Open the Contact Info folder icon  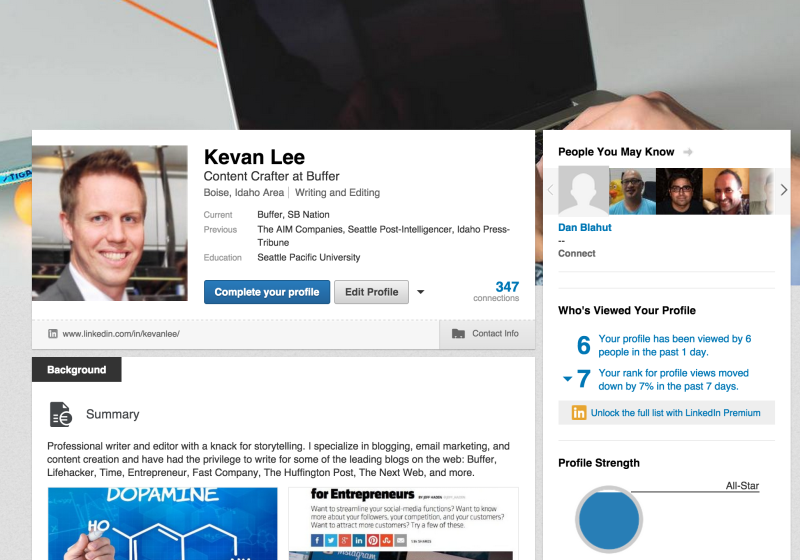click(458, 334)
